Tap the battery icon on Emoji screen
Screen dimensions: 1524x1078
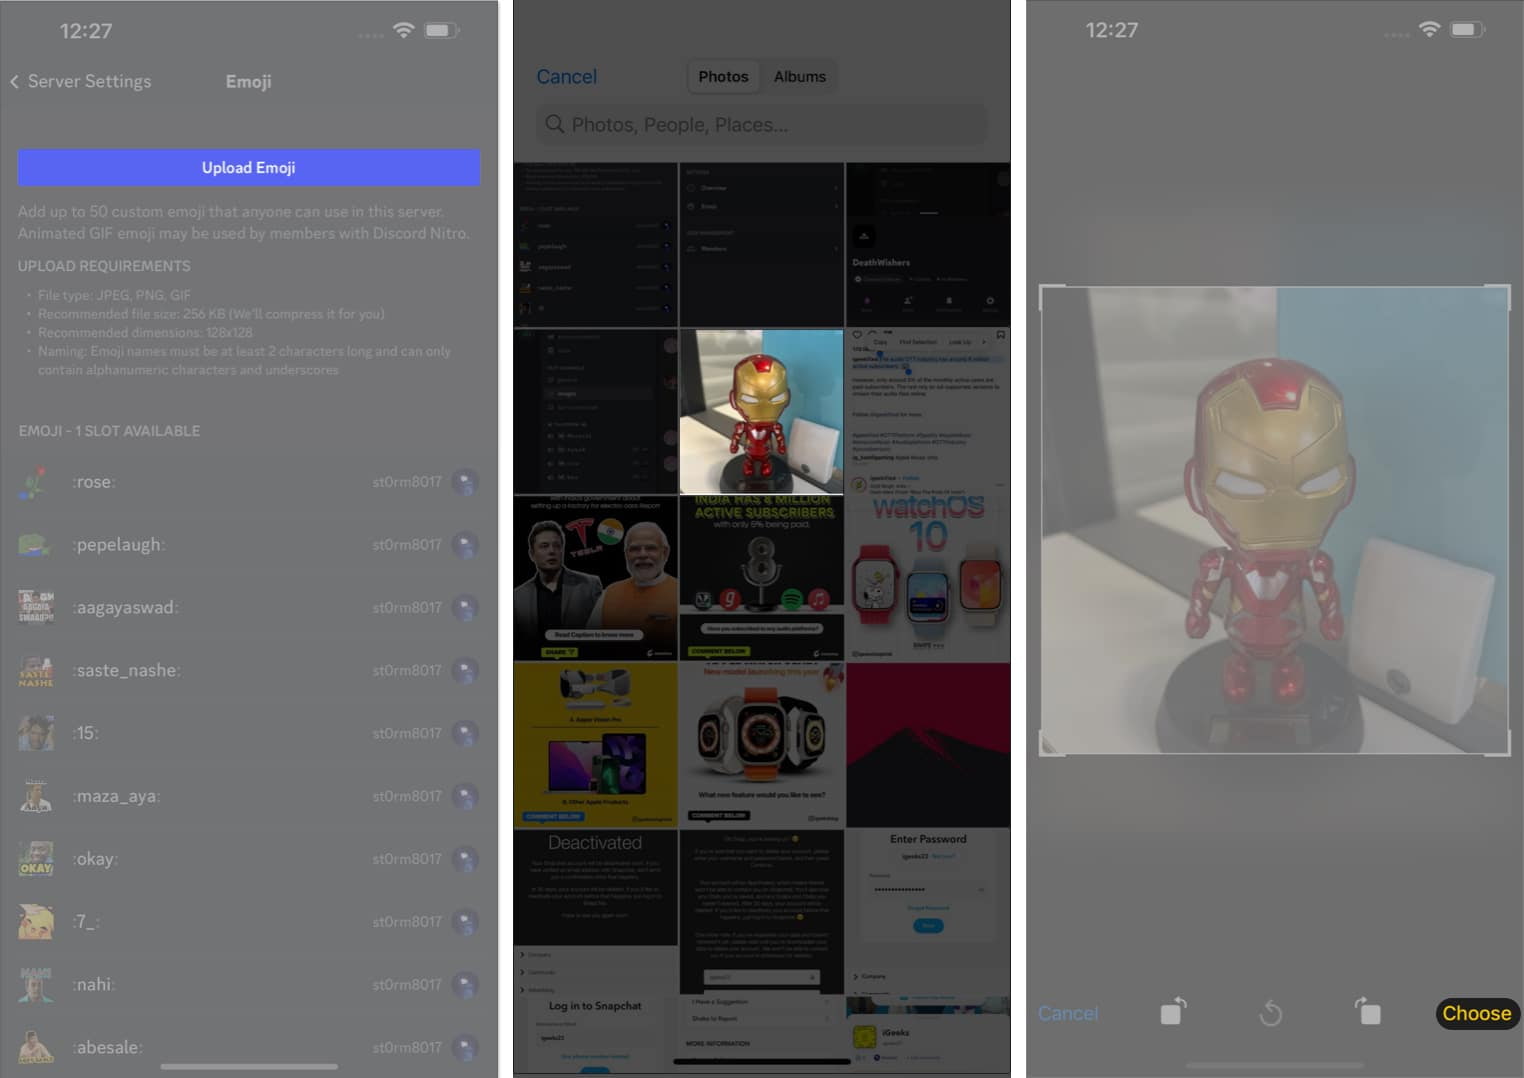441,31
